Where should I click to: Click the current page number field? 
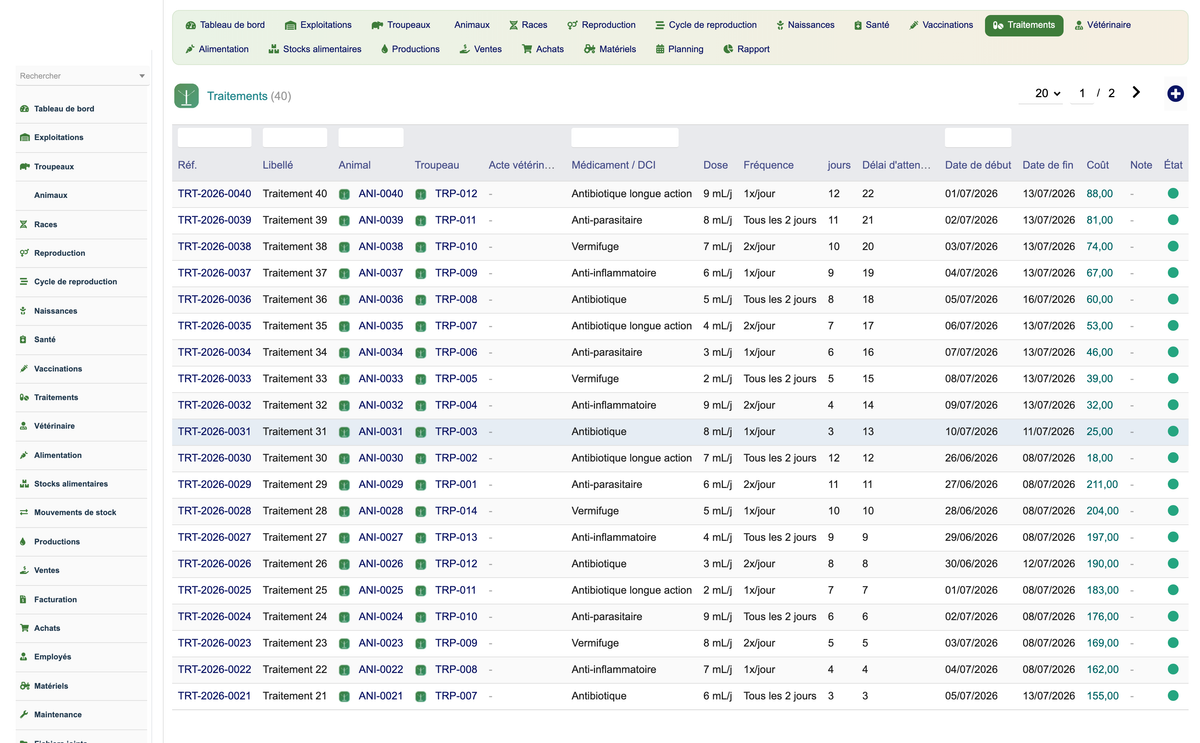[1081, 93]
